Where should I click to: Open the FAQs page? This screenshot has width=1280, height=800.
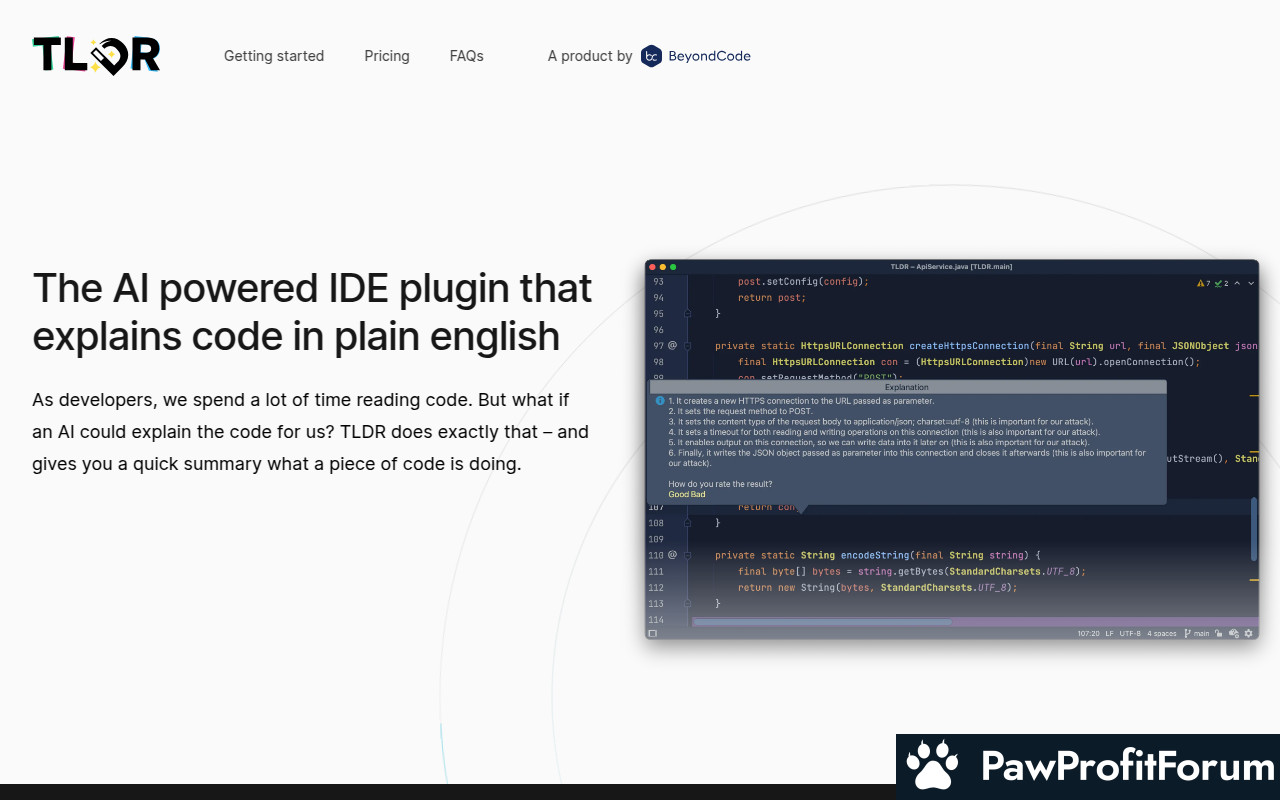[466, 56]
